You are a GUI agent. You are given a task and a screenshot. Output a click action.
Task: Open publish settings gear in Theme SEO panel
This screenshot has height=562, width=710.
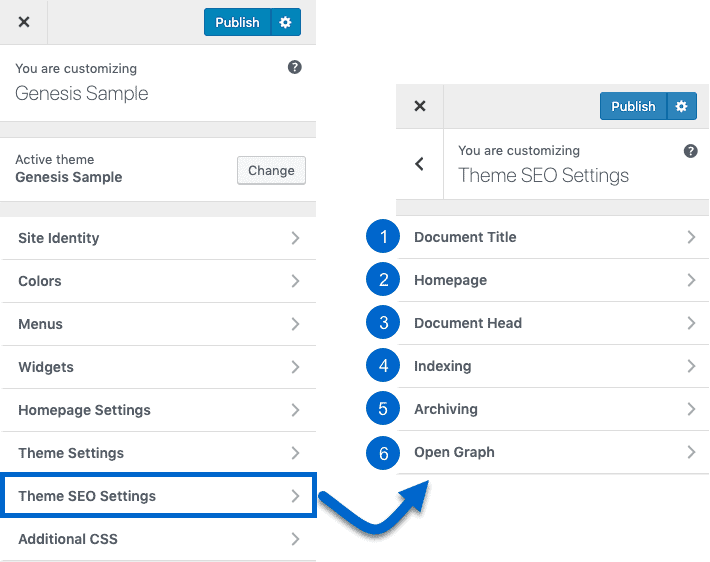681,106
